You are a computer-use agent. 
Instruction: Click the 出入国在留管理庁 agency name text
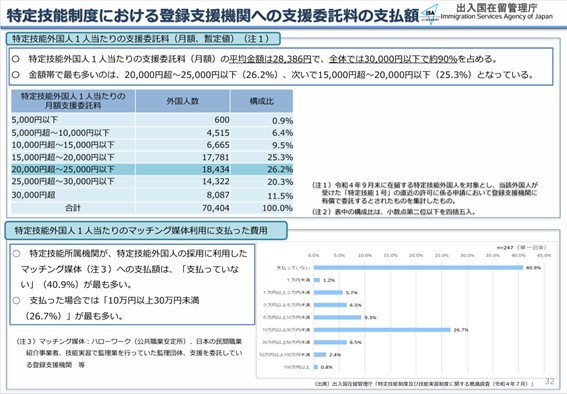(497, 8)
